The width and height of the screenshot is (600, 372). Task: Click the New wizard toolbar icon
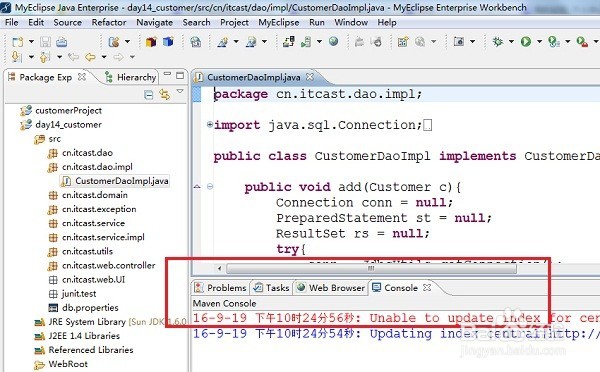pos(18,42)
